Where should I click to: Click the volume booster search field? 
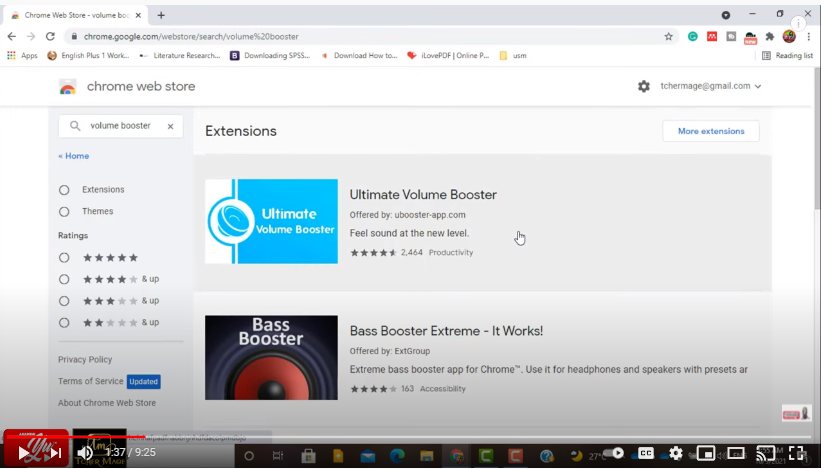coord(120,126)
